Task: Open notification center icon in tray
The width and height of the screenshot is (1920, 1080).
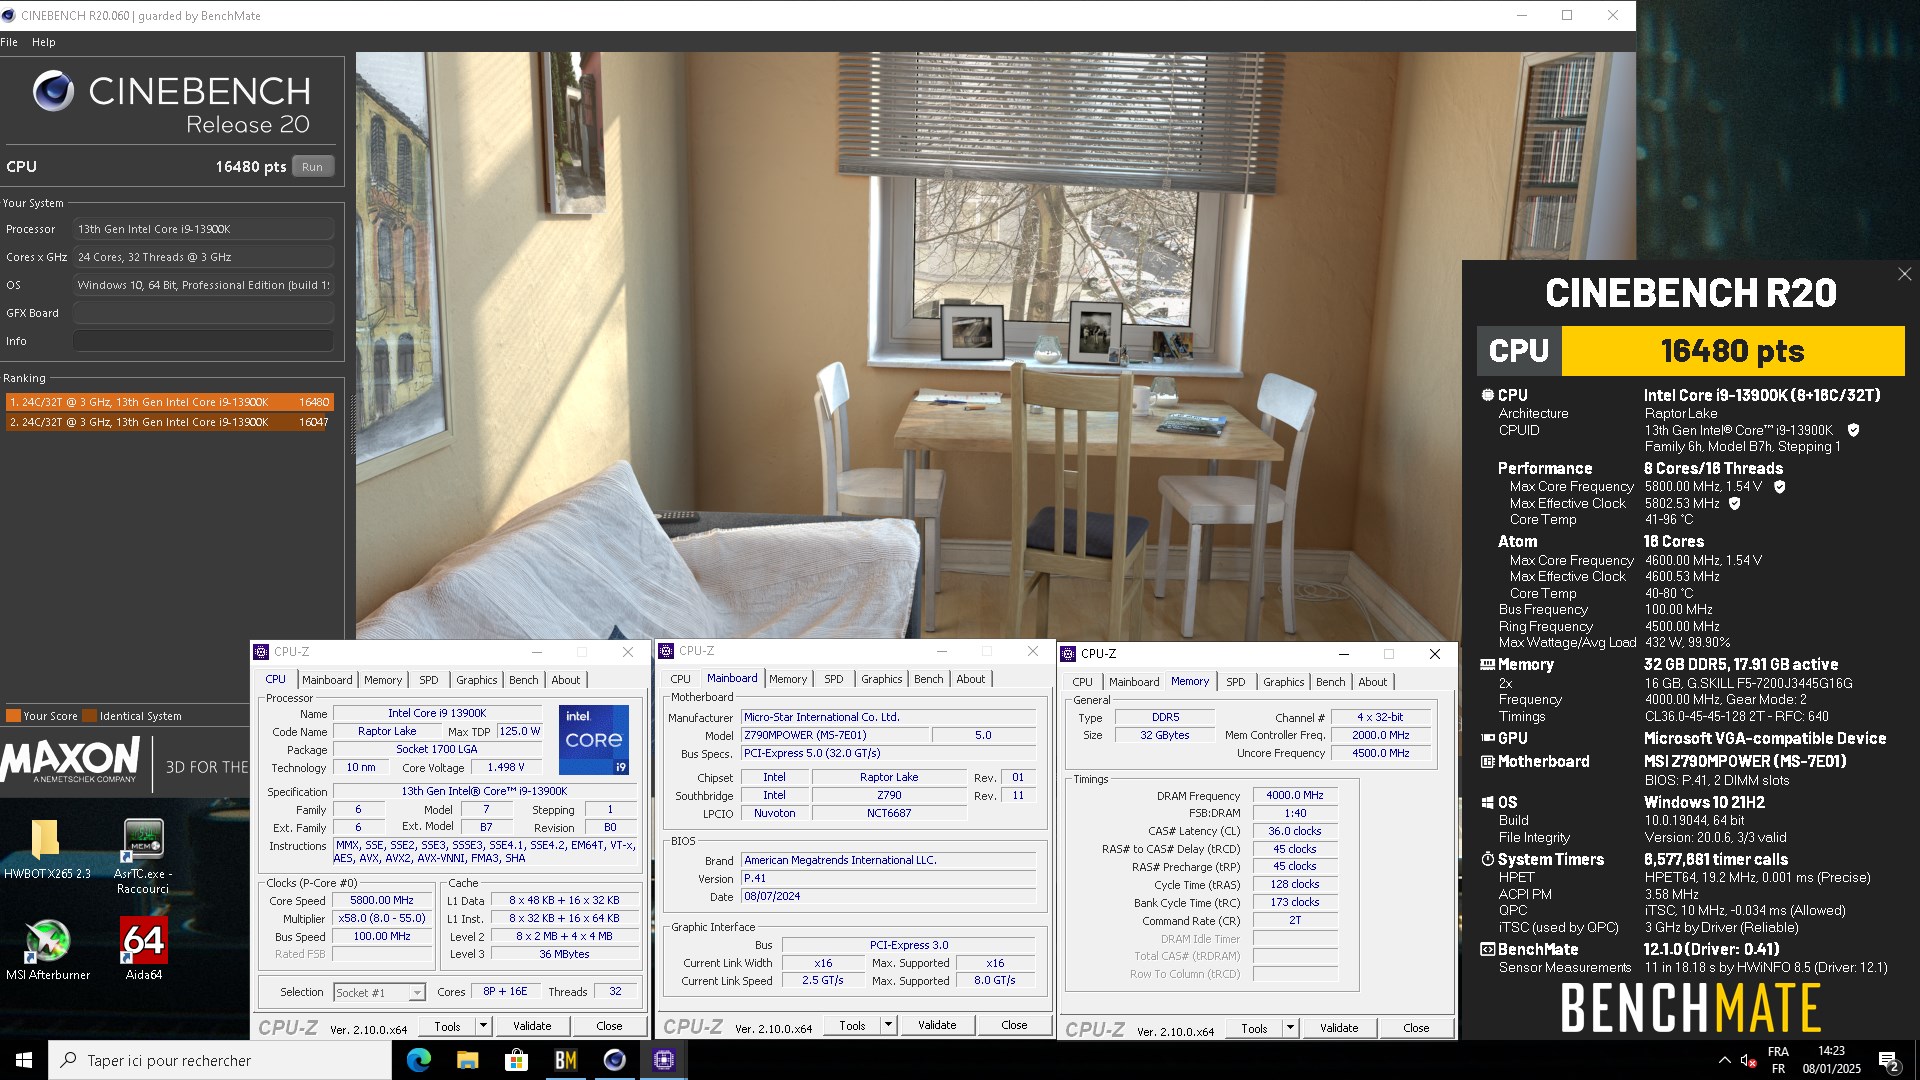Action: pyautogui.click(x=1889, y=1060)
